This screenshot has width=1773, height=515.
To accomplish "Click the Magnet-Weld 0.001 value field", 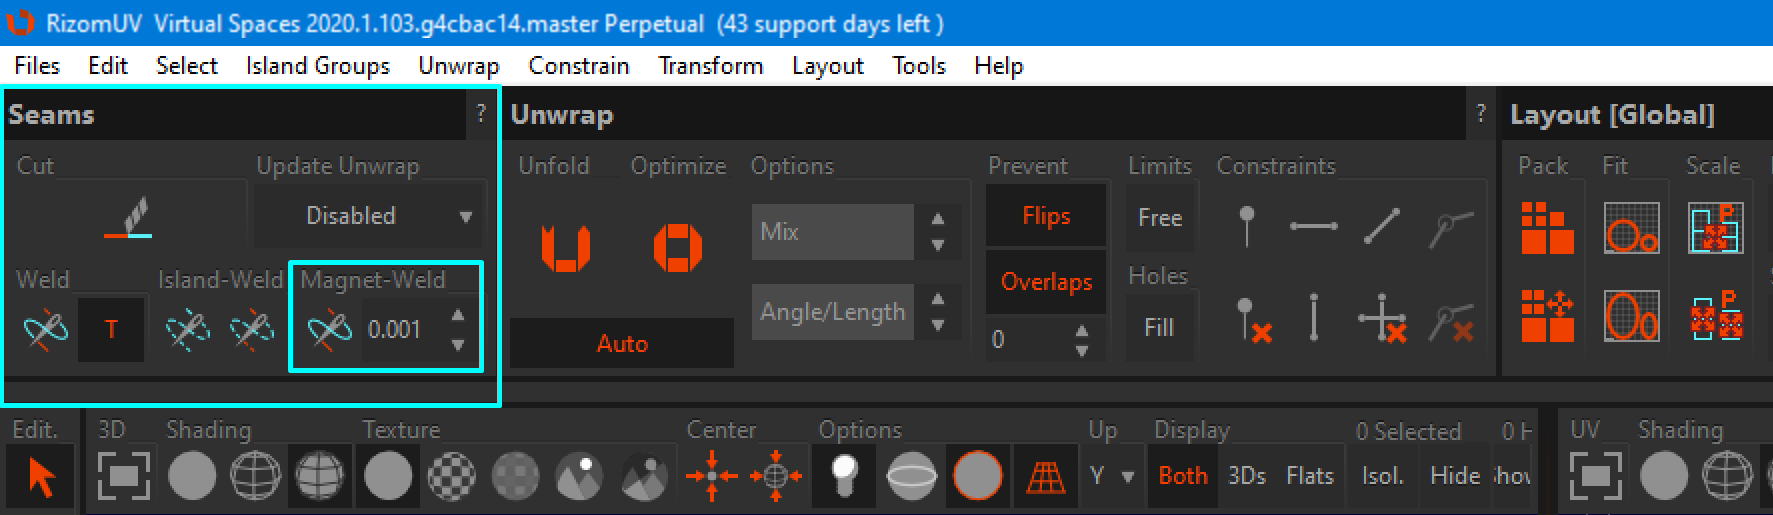I will [x=398, y=329].
